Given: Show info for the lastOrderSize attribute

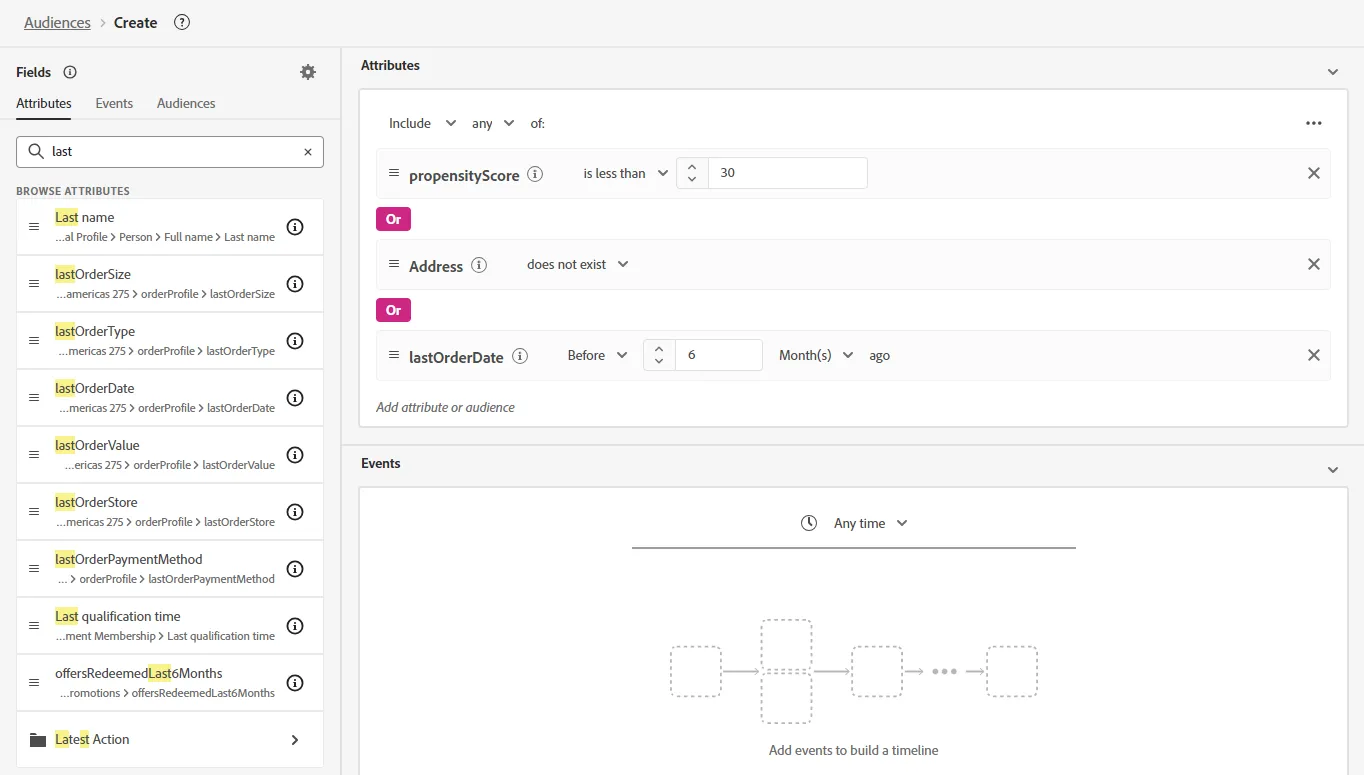Looking at the screenshot, I should pyautogui.click(x=295, y=284).
